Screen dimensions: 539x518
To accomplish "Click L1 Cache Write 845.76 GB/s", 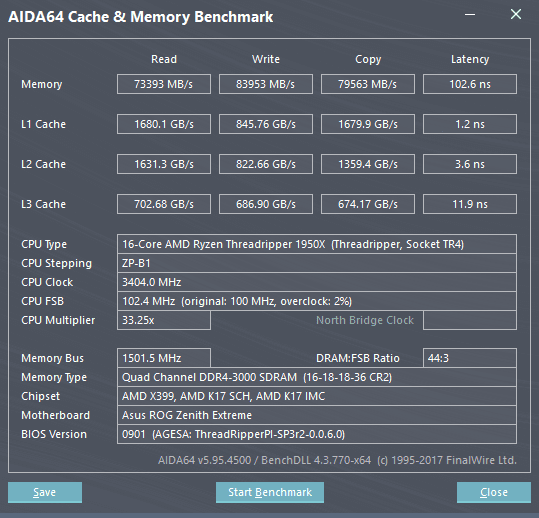I will click(266, 124).
